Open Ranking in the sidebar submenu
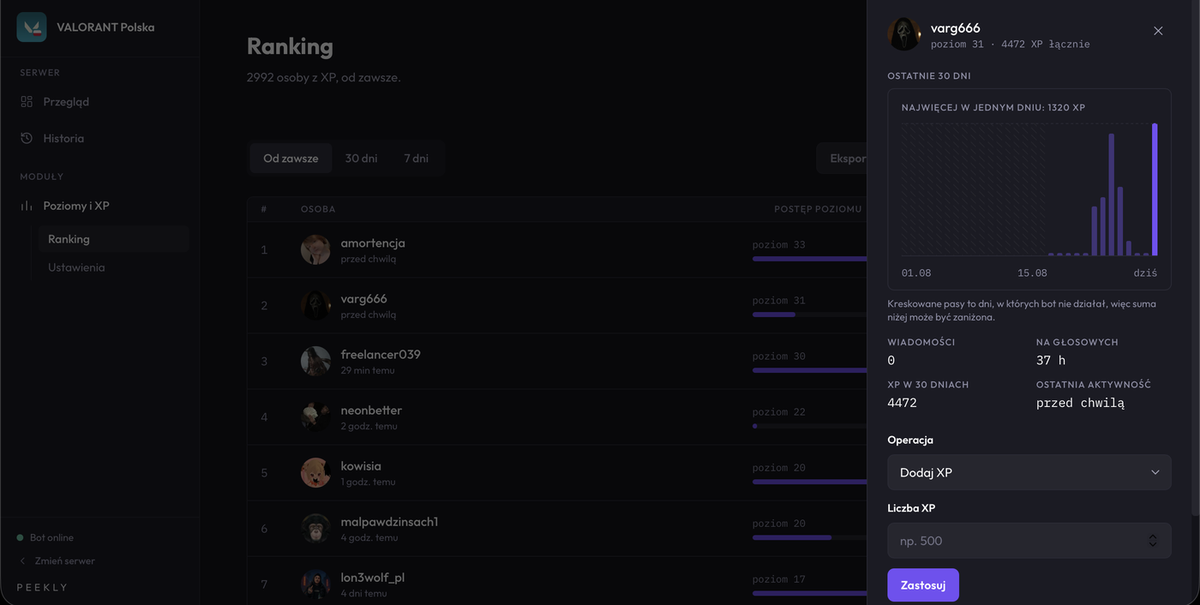 69,239
